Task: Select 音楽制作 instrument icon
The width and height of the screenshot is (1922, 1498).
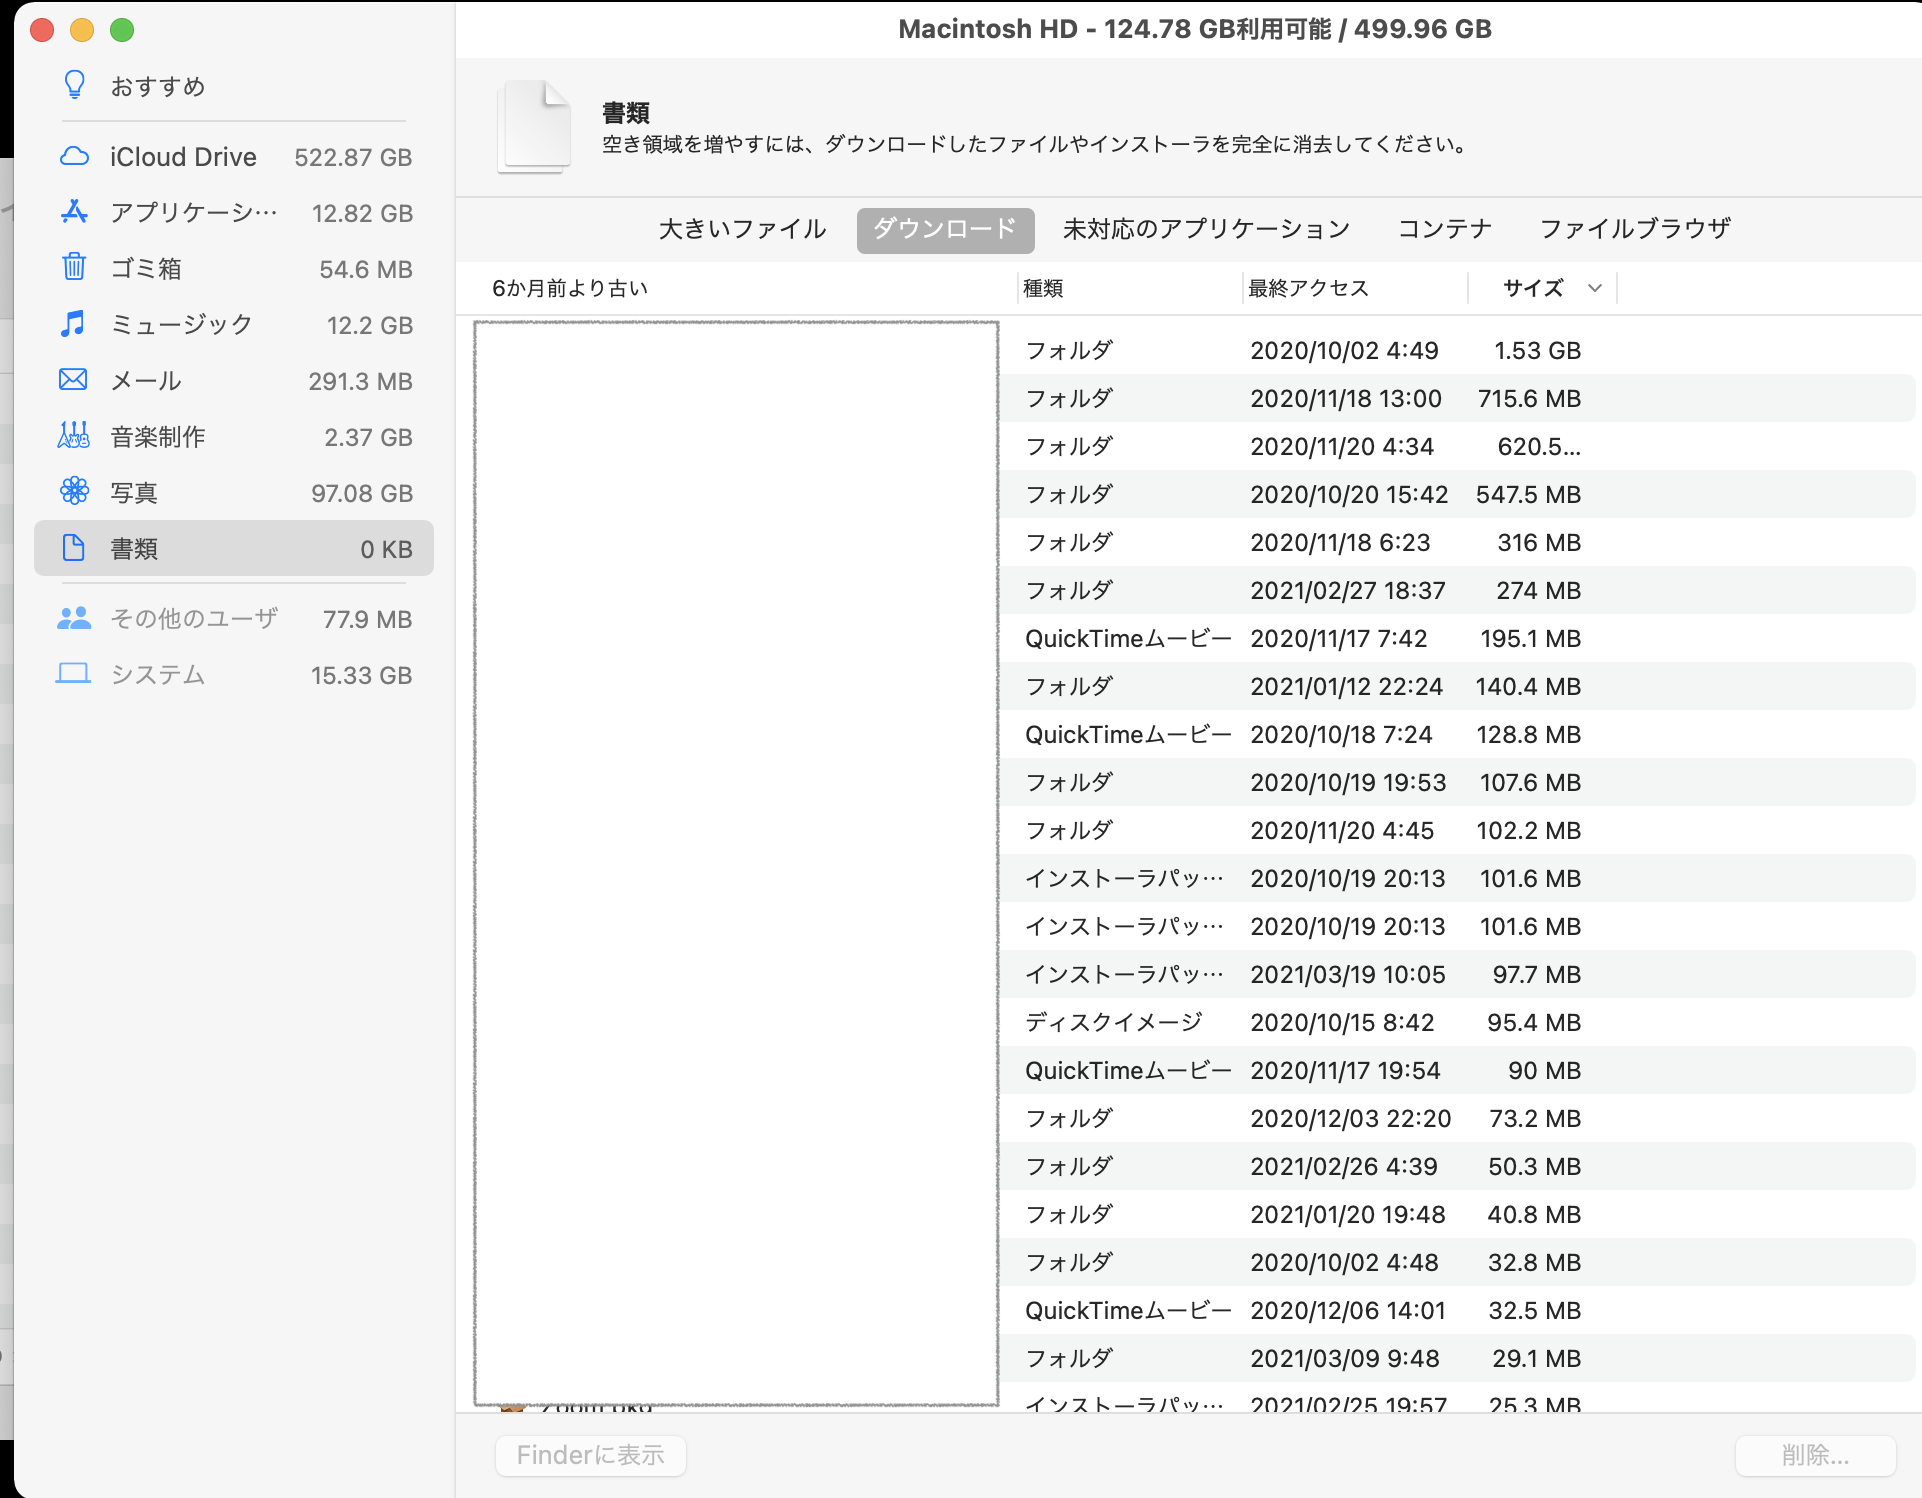Action: 74,436
